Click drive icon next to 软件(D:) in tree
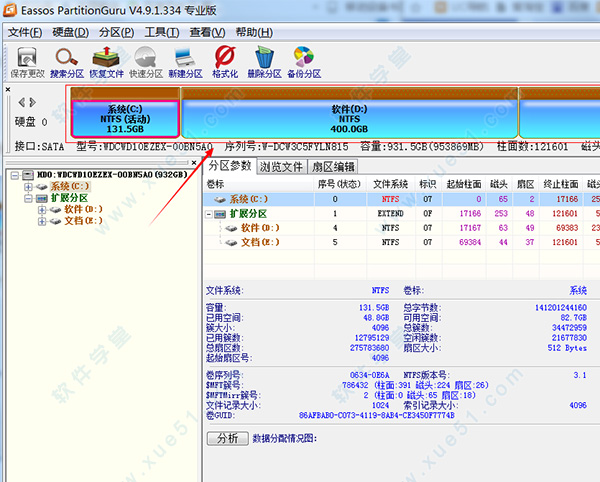 [55, 210]
